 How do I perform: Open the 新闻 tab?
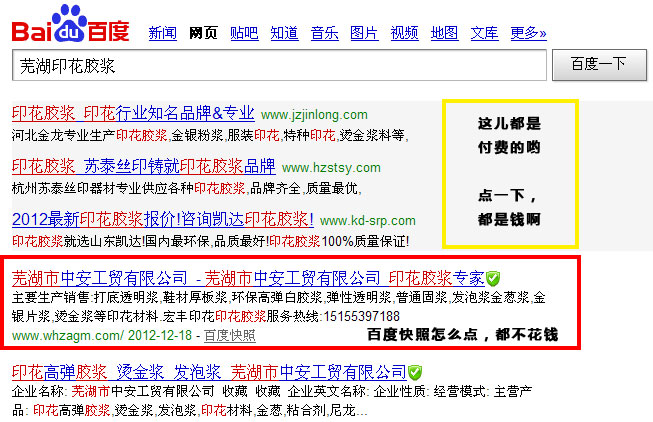click(162, 33)
